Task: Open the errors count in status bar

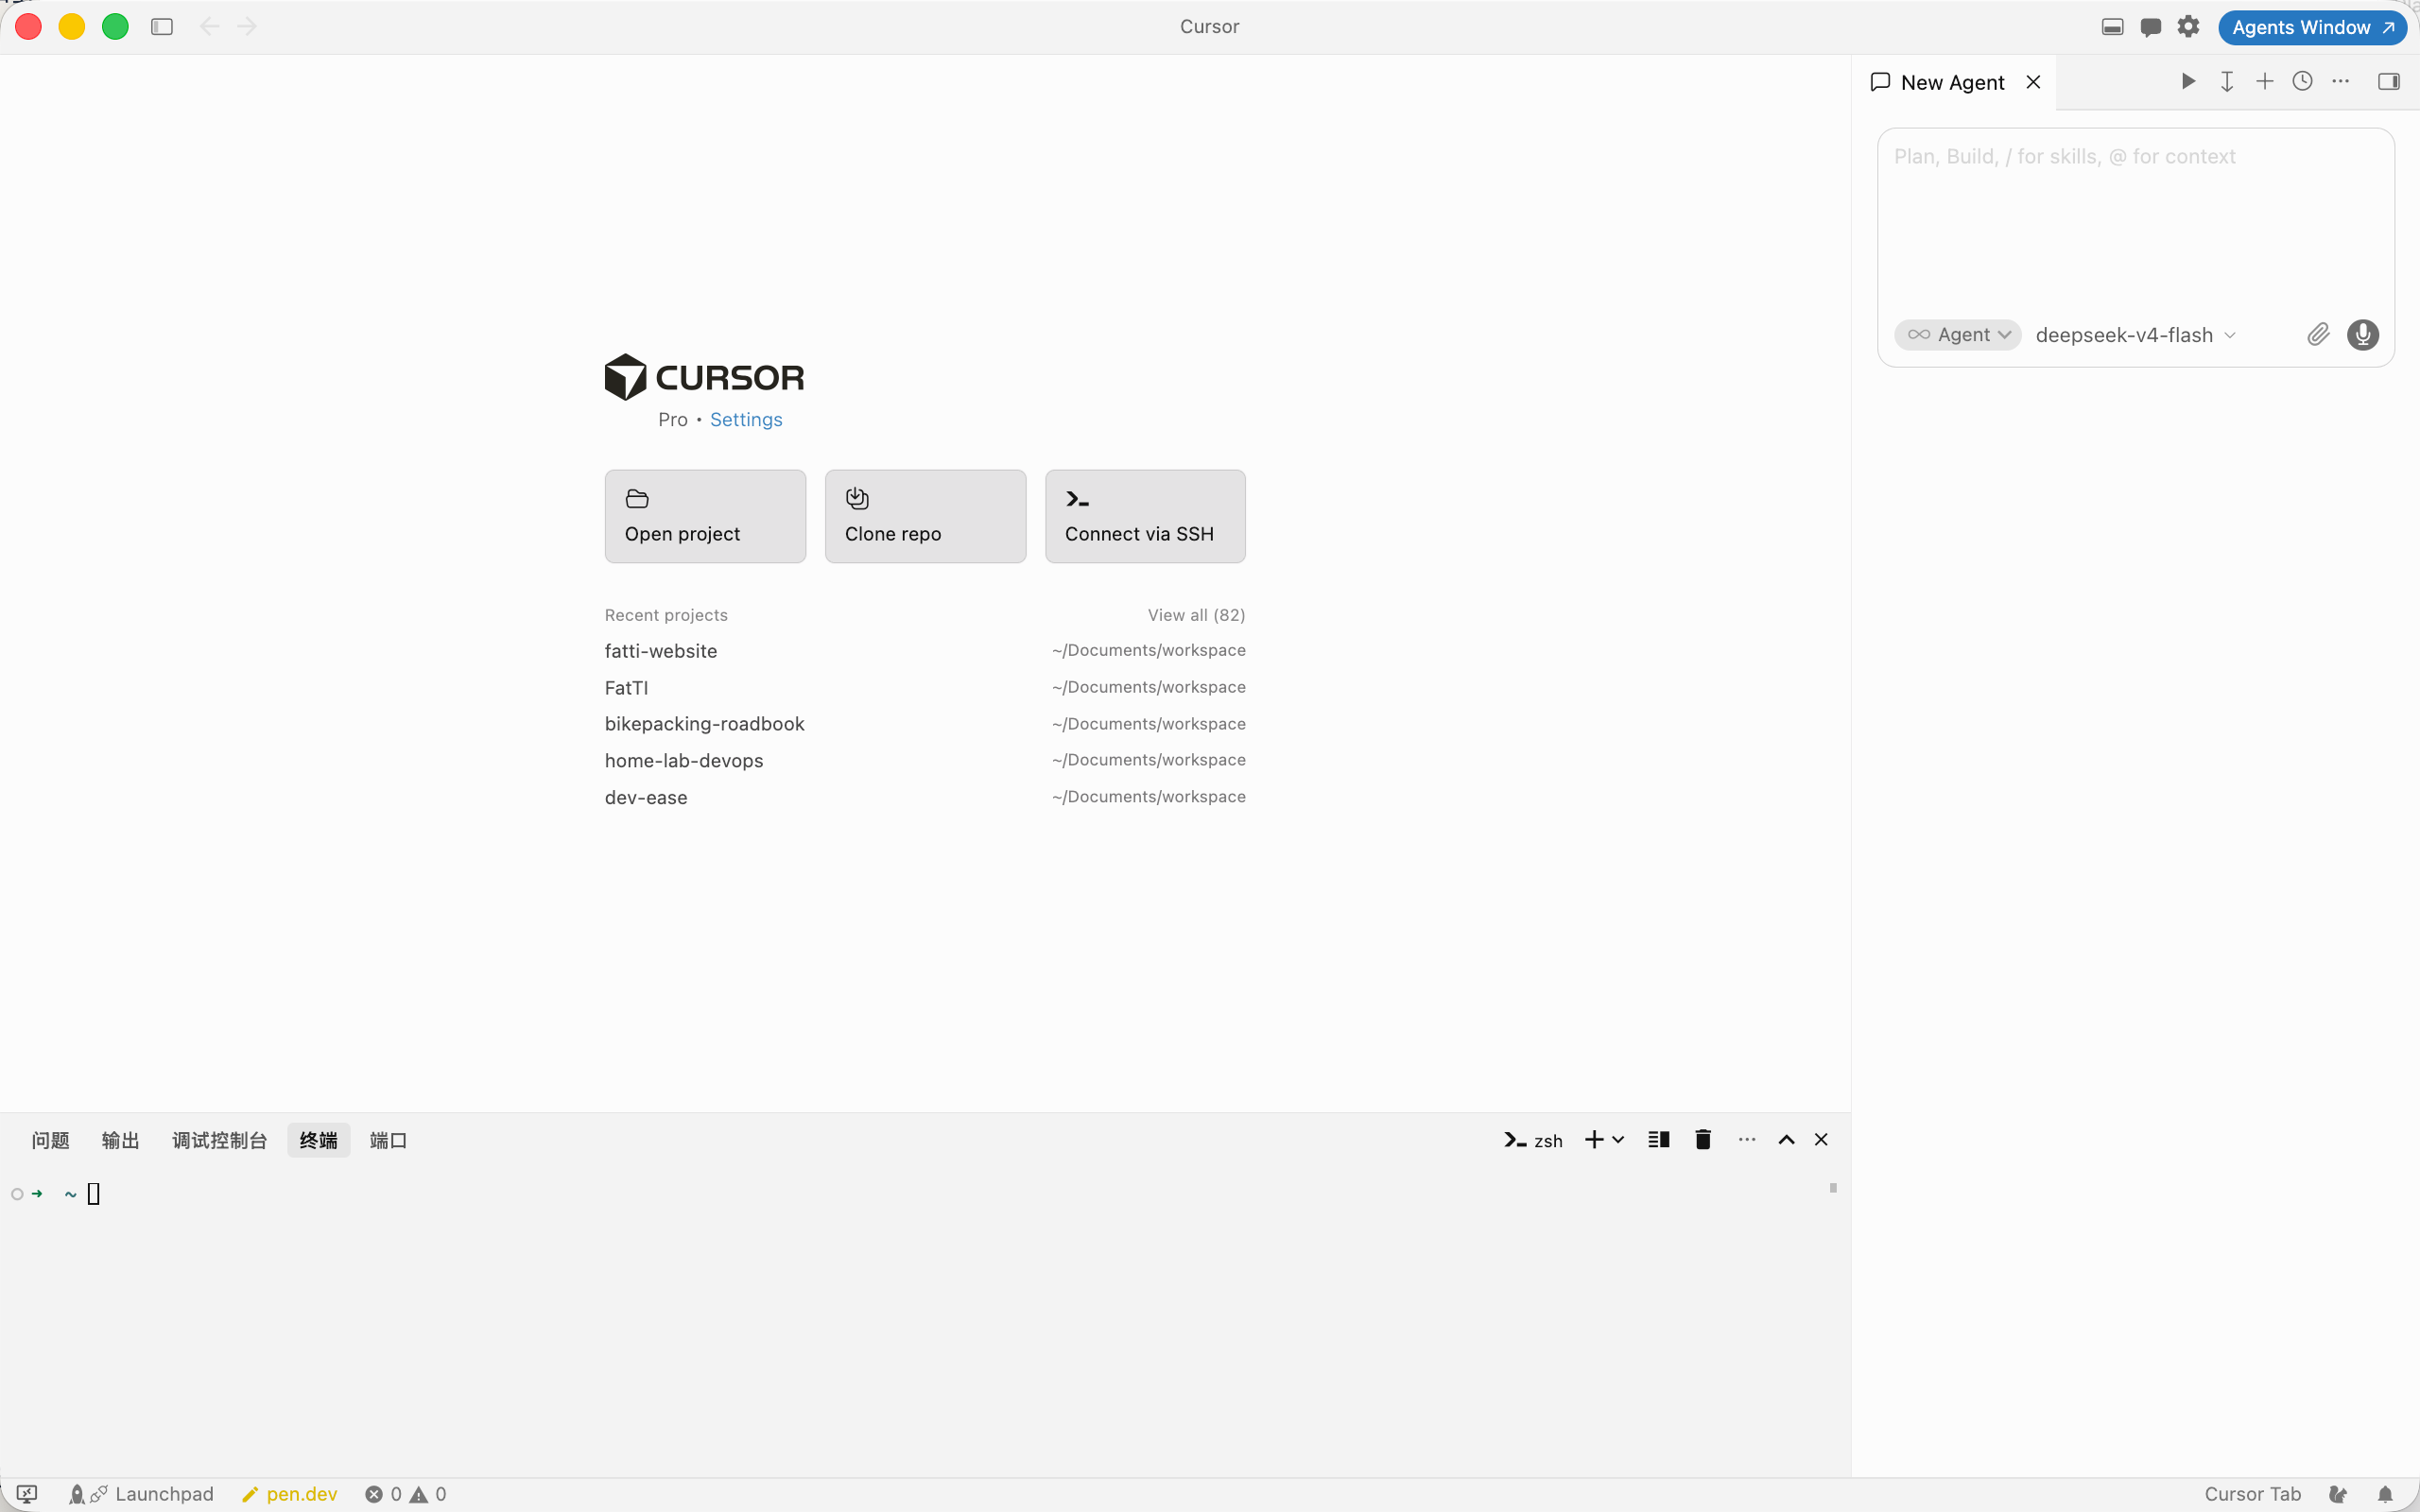Action: [x=384, y=1494]
